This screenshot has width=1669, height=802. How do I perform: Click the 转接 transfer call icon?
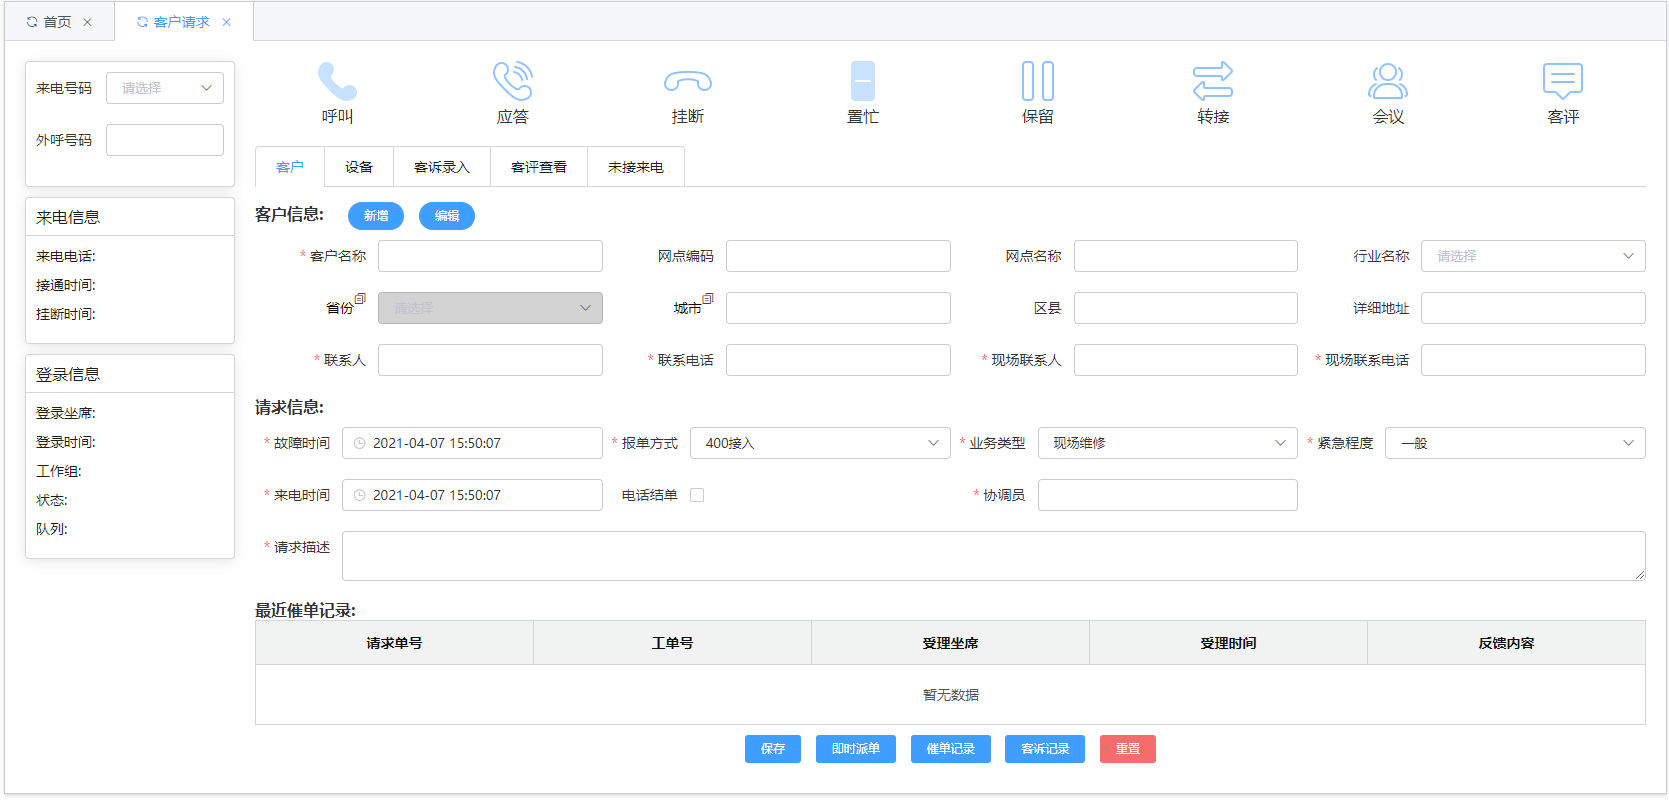click(x=1212, y=82)
